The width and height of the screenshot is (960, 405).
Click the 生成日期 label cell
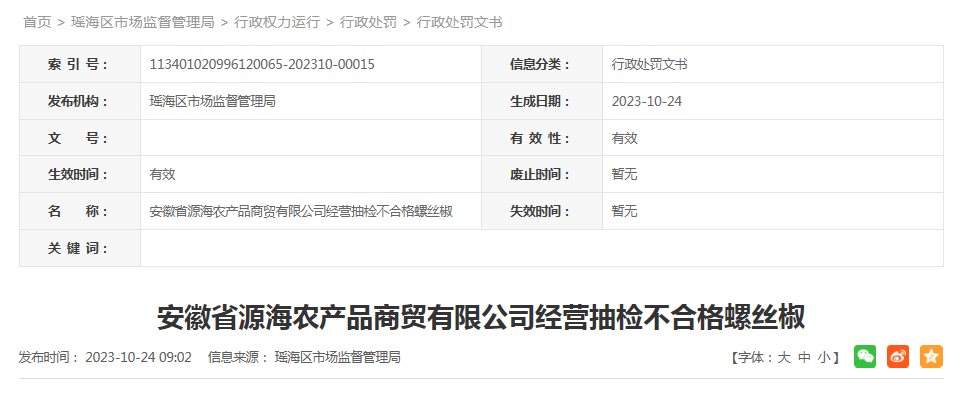542,101
